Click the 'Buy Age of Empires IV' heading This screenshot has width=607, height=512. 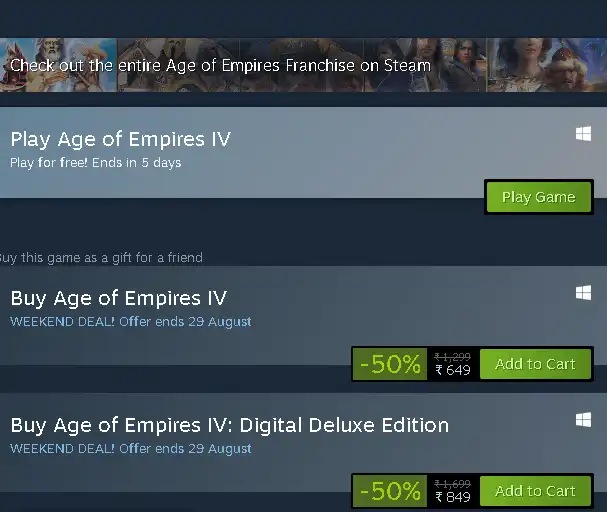point(118,298)
